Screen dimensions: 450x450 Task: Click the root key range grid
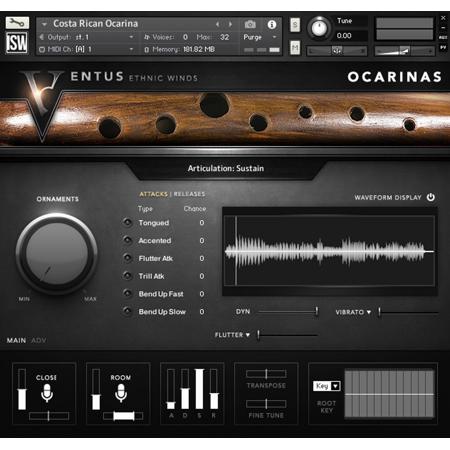click(389, 393)
